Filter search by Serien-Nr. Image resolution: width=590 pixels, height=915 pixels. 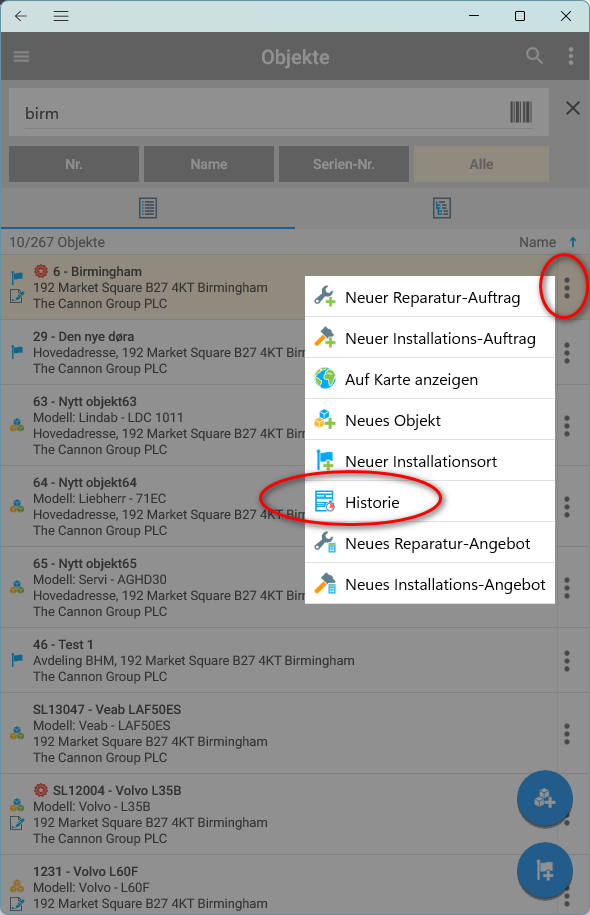(x=344, y=164)
